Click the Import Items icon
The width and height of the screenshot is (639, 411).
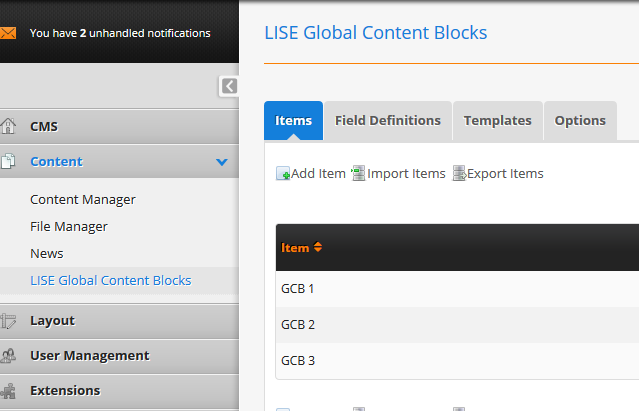coord(359,174)
